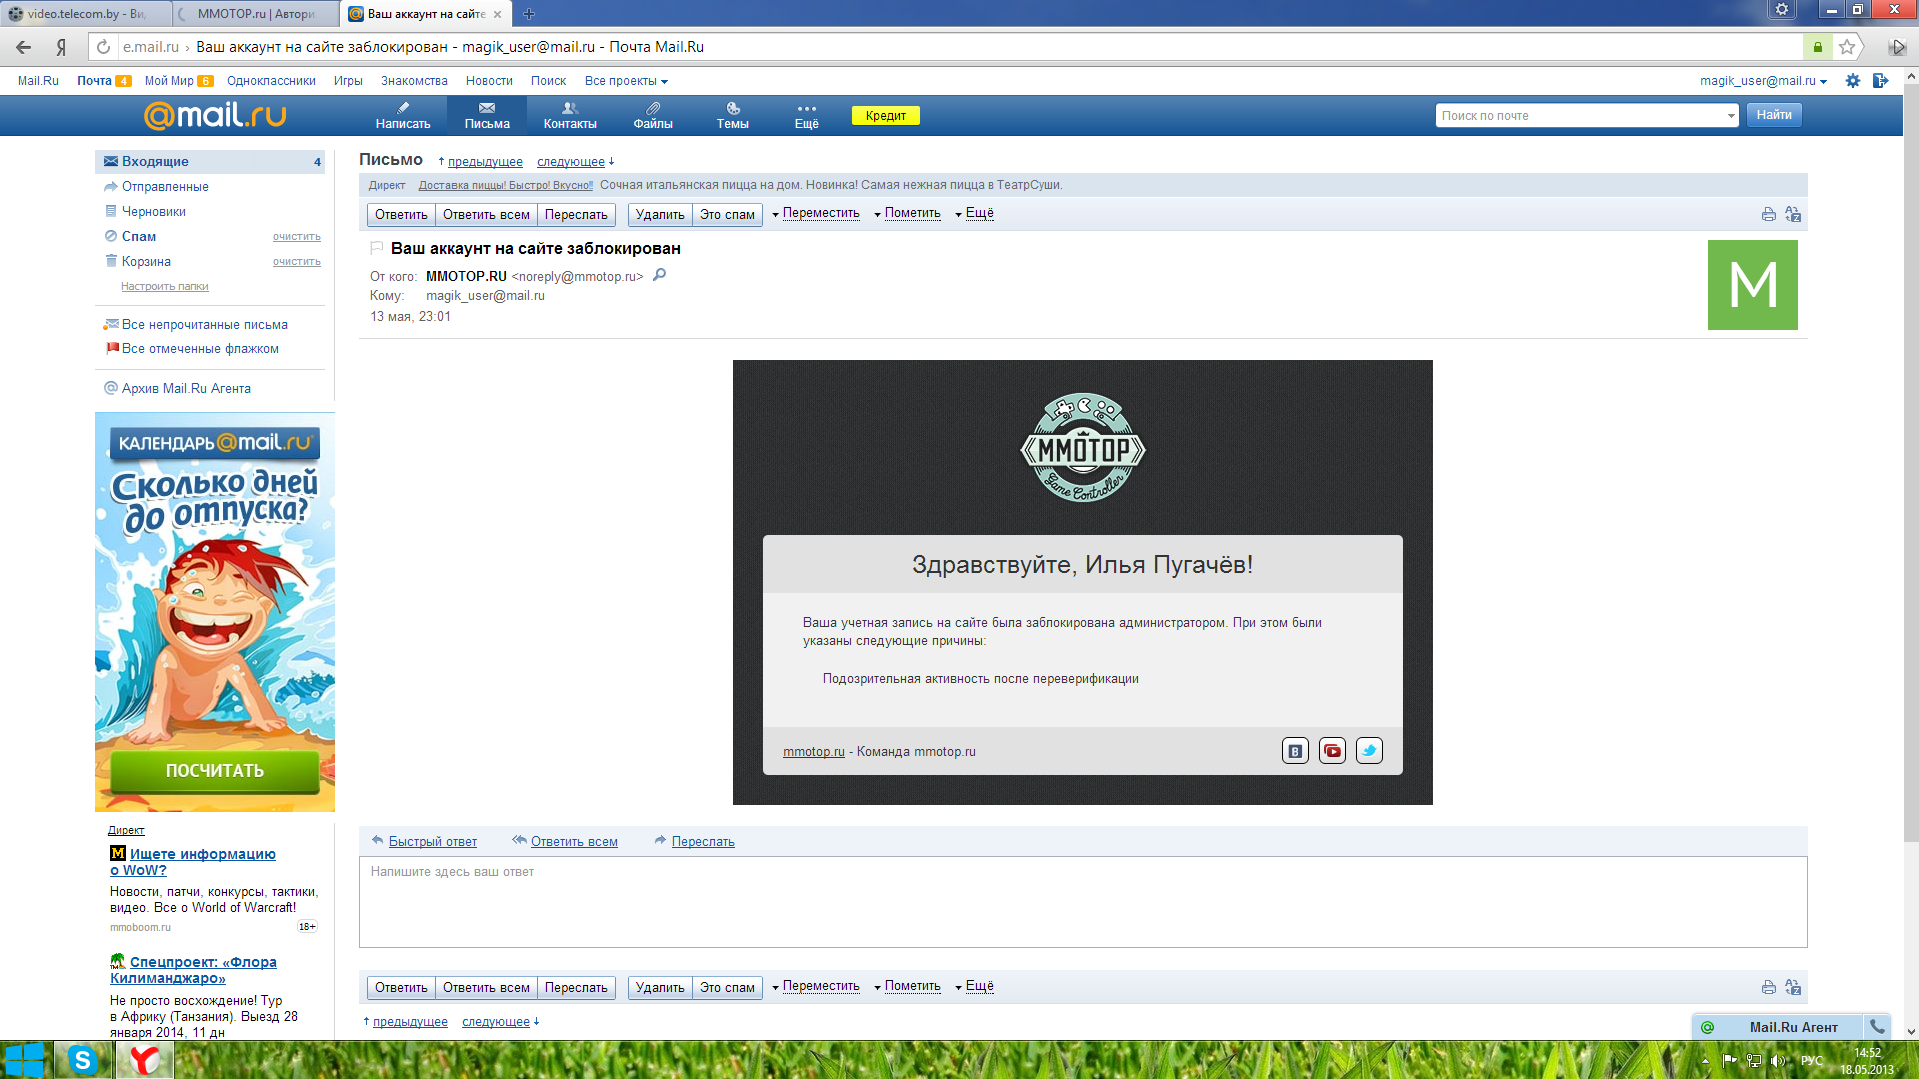
Task: Click the magnifier icon next to sender address
Action: point(659,275)
